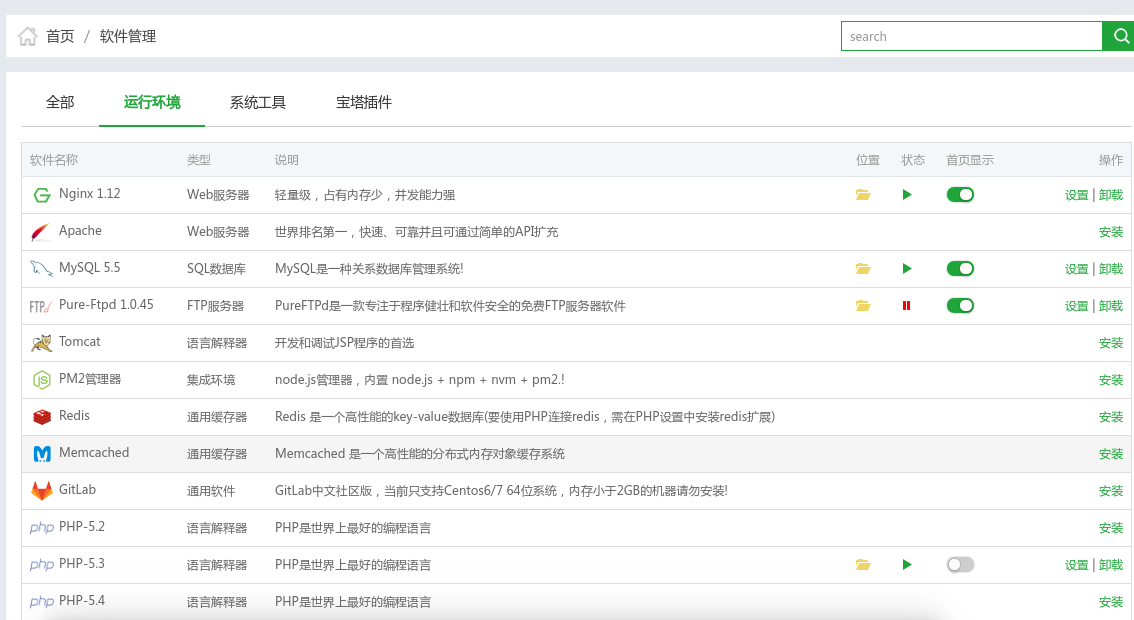Open MySQL 设置 link

1076,269
